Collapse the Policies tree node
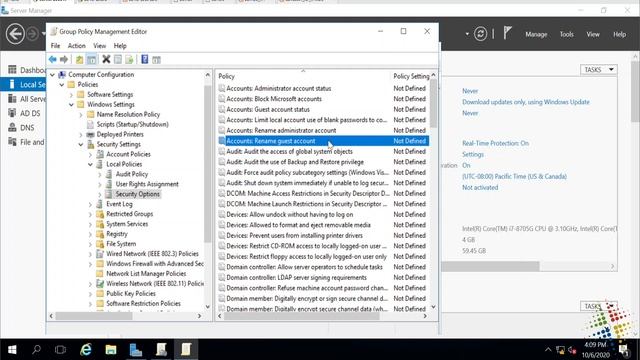This screenshot has height=360, width=640. click(62, 85)
